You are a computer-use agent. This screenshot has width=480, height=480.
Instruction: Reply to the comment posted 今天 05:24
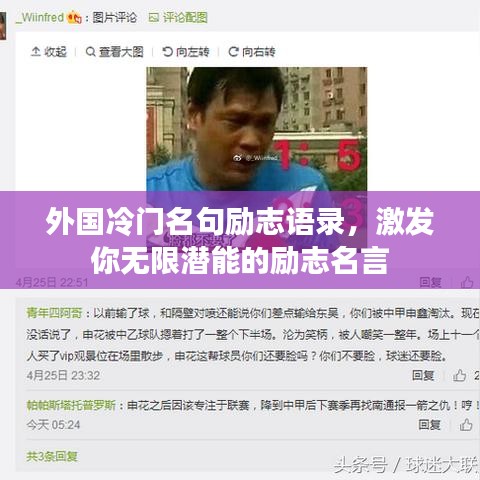(x=430, y=424)
